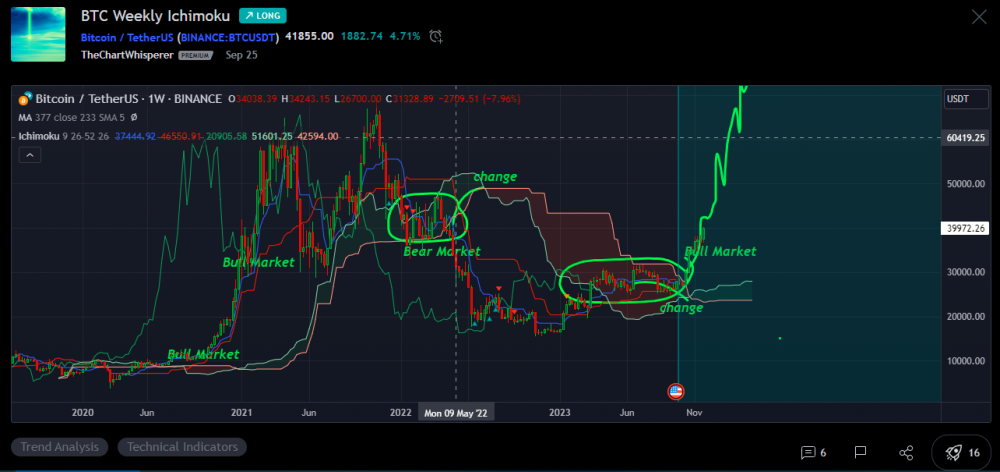This screenshot has width=1000, height=472.
Task: Open the BTC Weekly Ichimoku thumbnail image
Action: click(x=38, y=34)
